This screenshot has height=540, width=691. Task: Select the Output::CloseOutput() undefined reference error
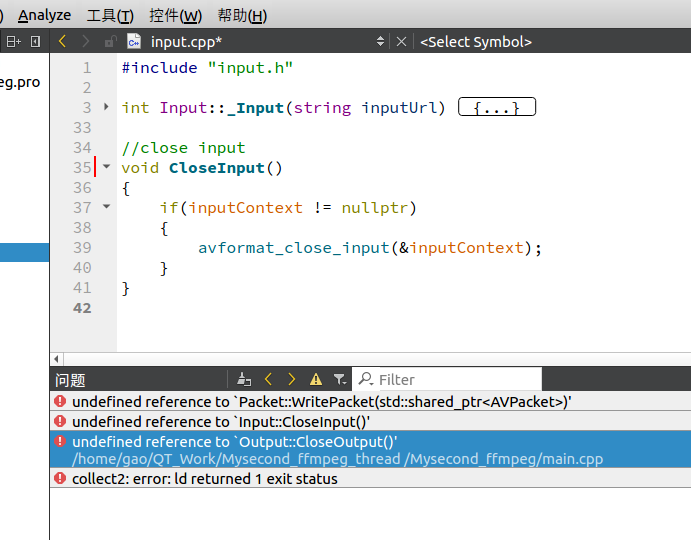click(x=370, y=449)
